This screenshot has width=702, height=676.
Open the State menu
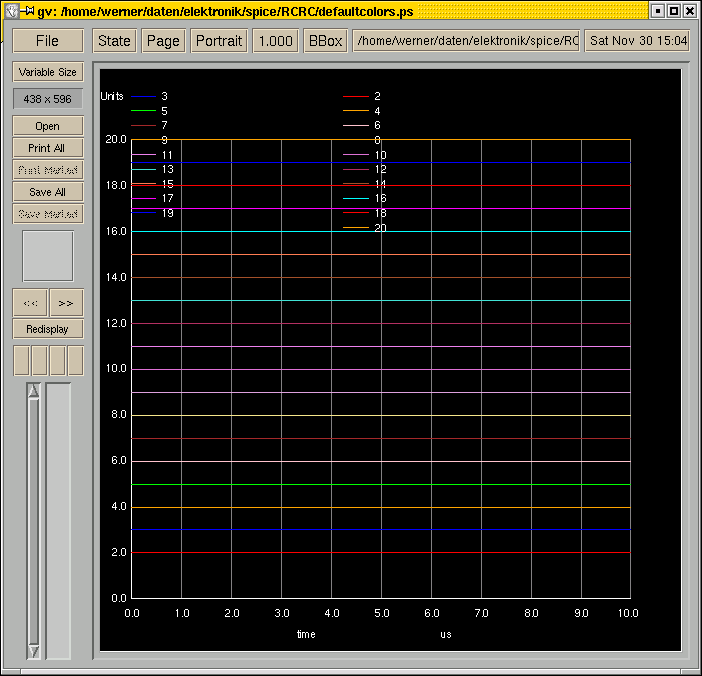[114, 41]
